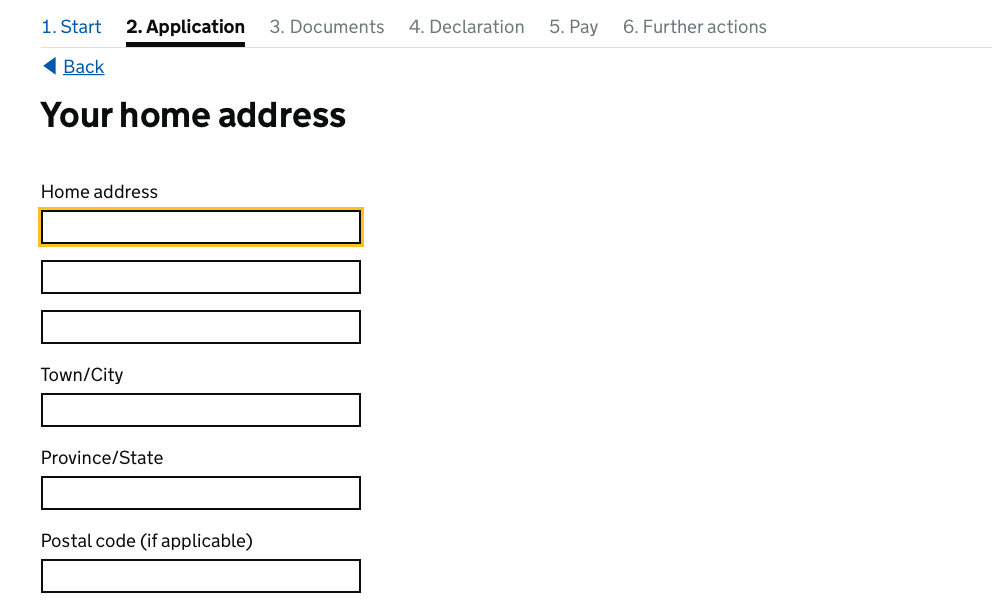This screenshot has height=608, width=992.
Task: Click the second Home address line field
Action: tap(201, 277)
